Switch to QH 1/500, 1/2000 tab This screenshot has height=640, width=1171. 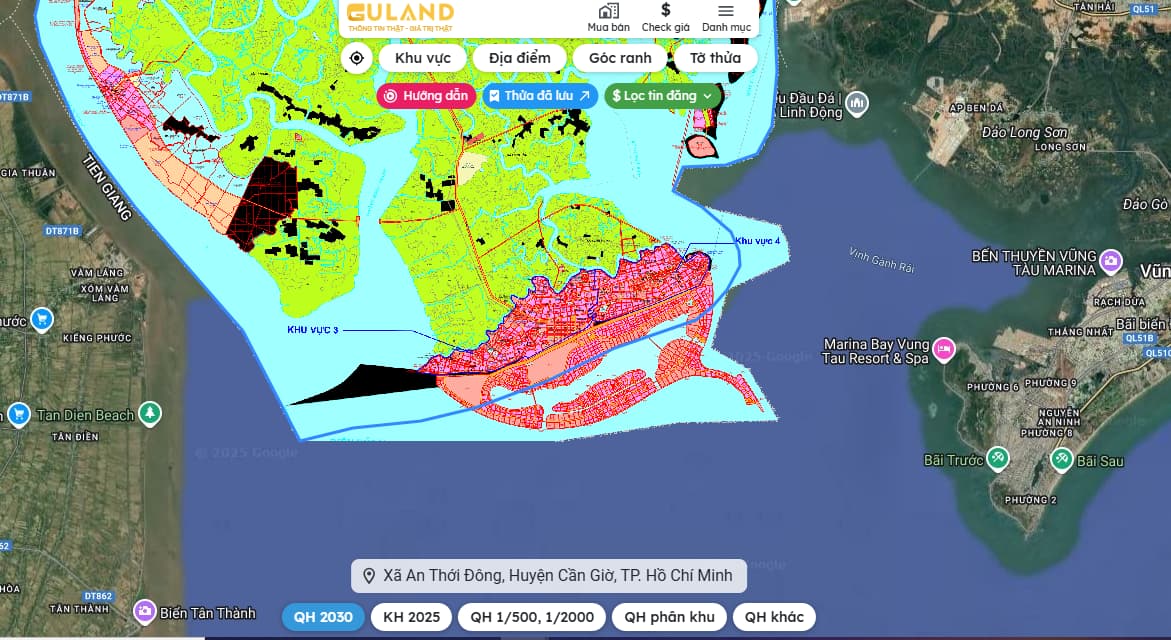[532, 617]
